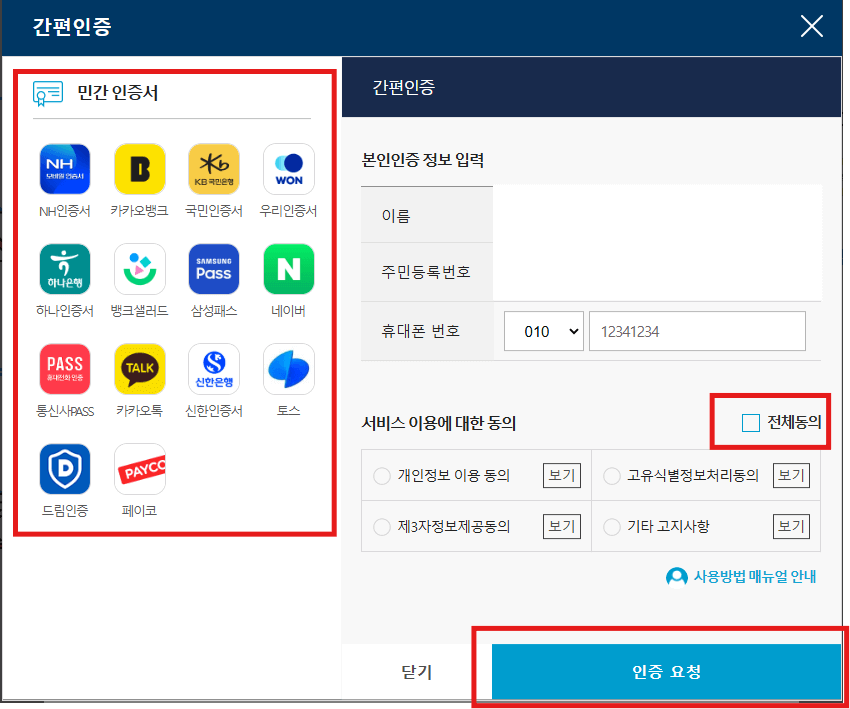The height and width of the screenshot is (709, 850).
Task: Click the 닫기 button
Action: [416, 672]
